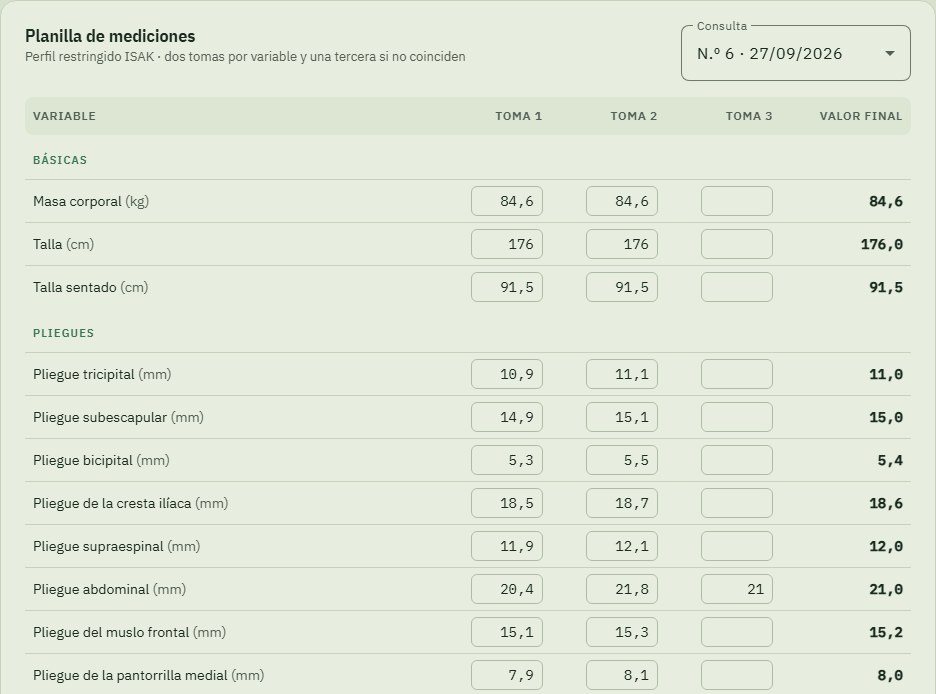Image resolution: width=936 pixels, height=694 pixels.
Task: Click empty Toma 3 field for Talla
Action: (737, 244)
